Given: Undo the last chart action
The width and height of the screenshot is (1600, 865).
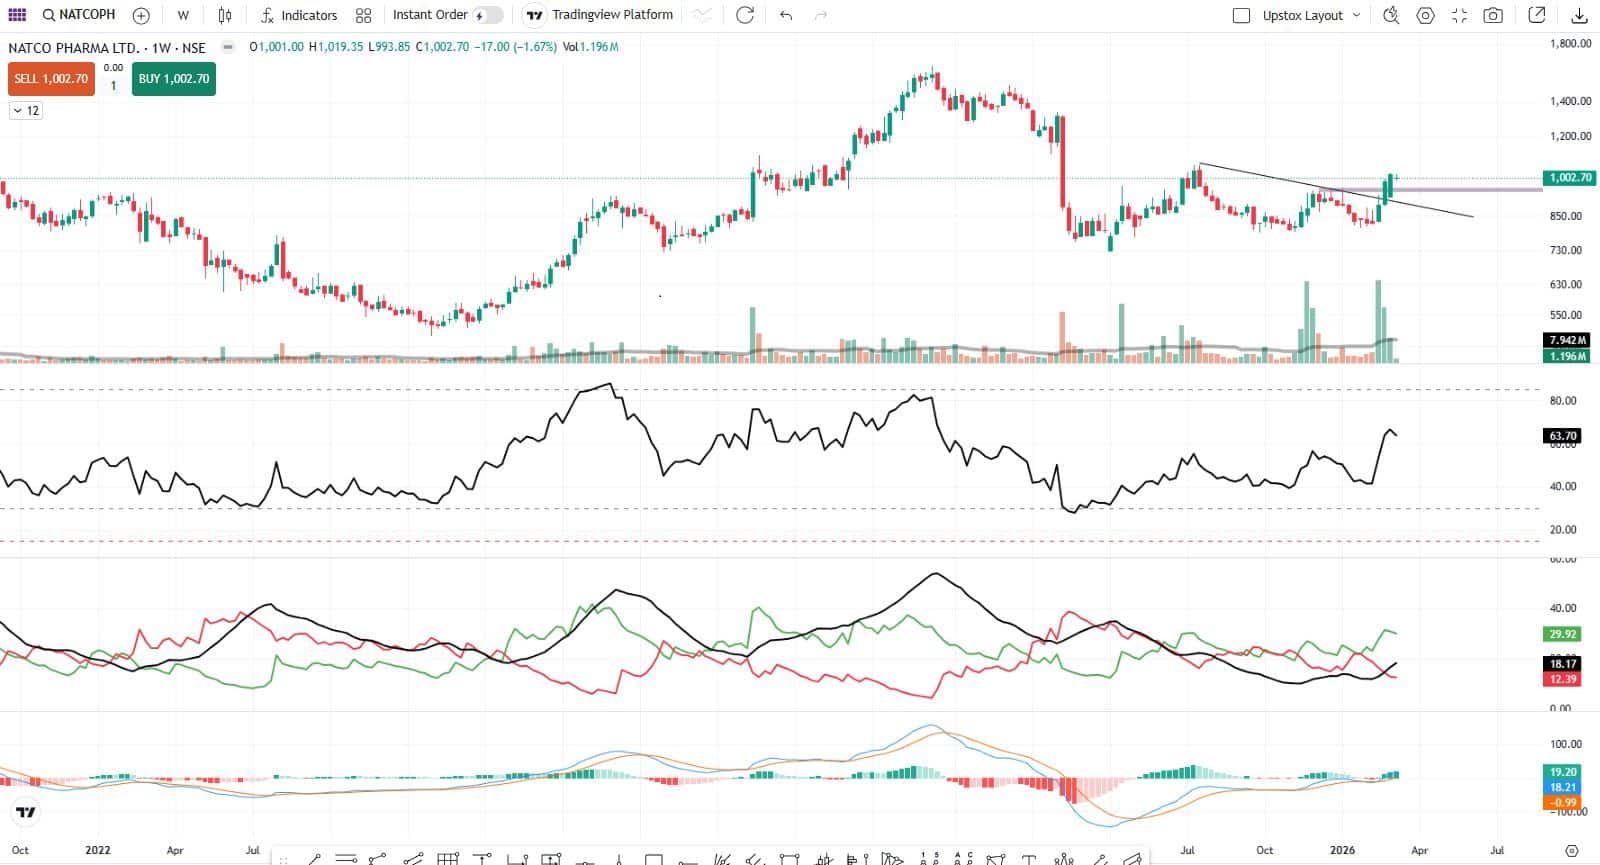Looking at the screenshot, I should [x=786, y=15].
